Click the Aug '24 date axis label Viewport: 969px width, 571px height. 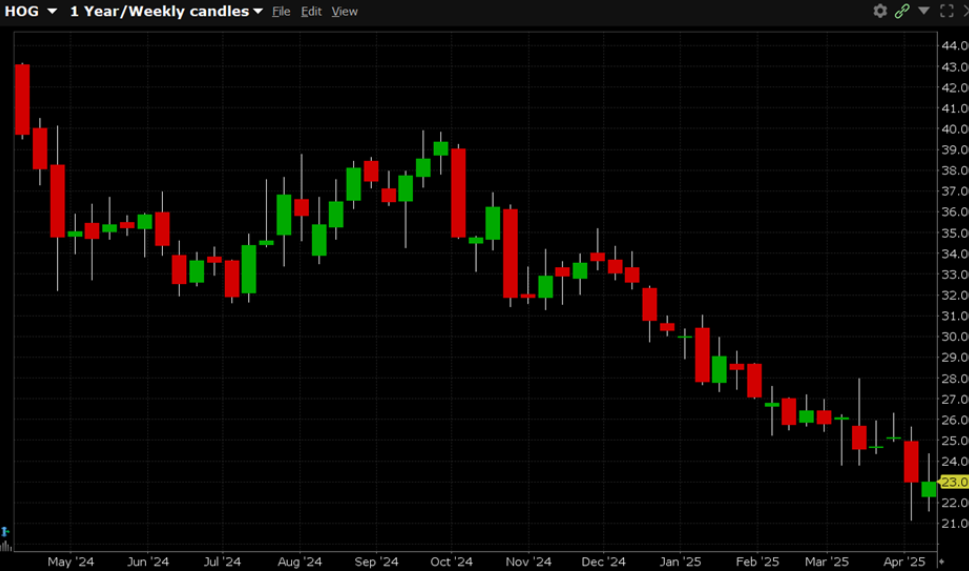pyautogui.click(x=300, y=562)
